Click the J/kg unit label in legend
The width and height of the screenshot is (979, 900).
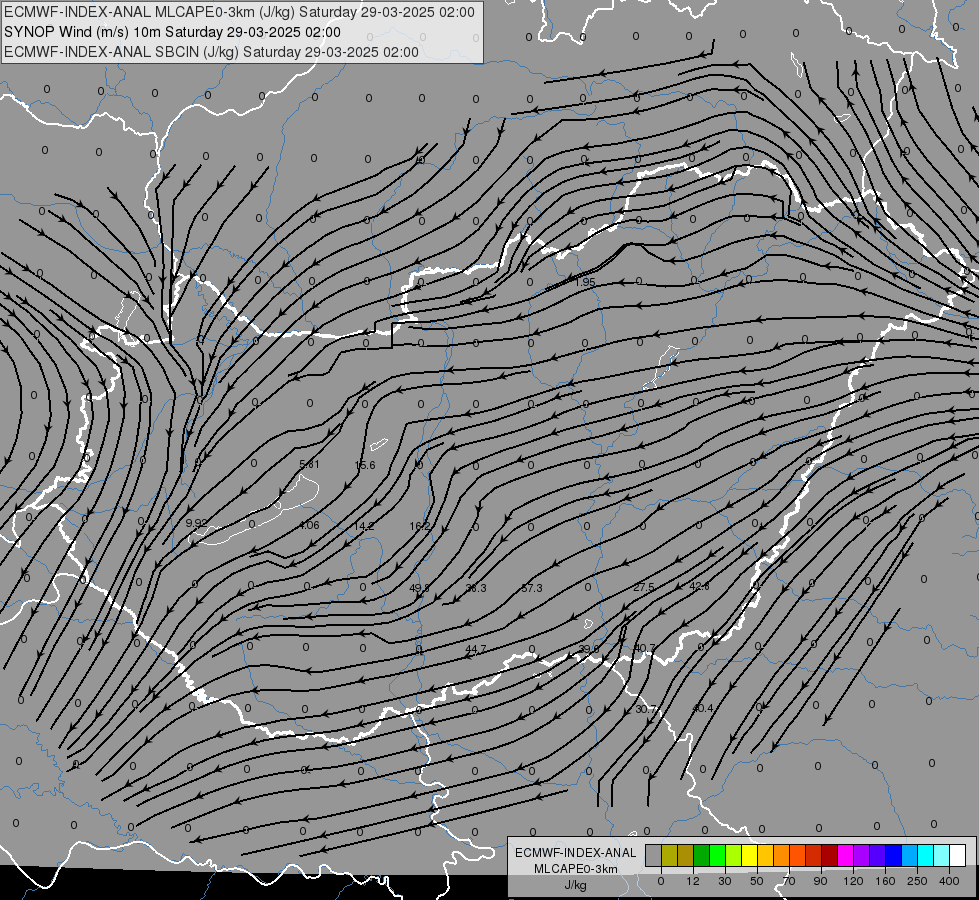point(575,885)
